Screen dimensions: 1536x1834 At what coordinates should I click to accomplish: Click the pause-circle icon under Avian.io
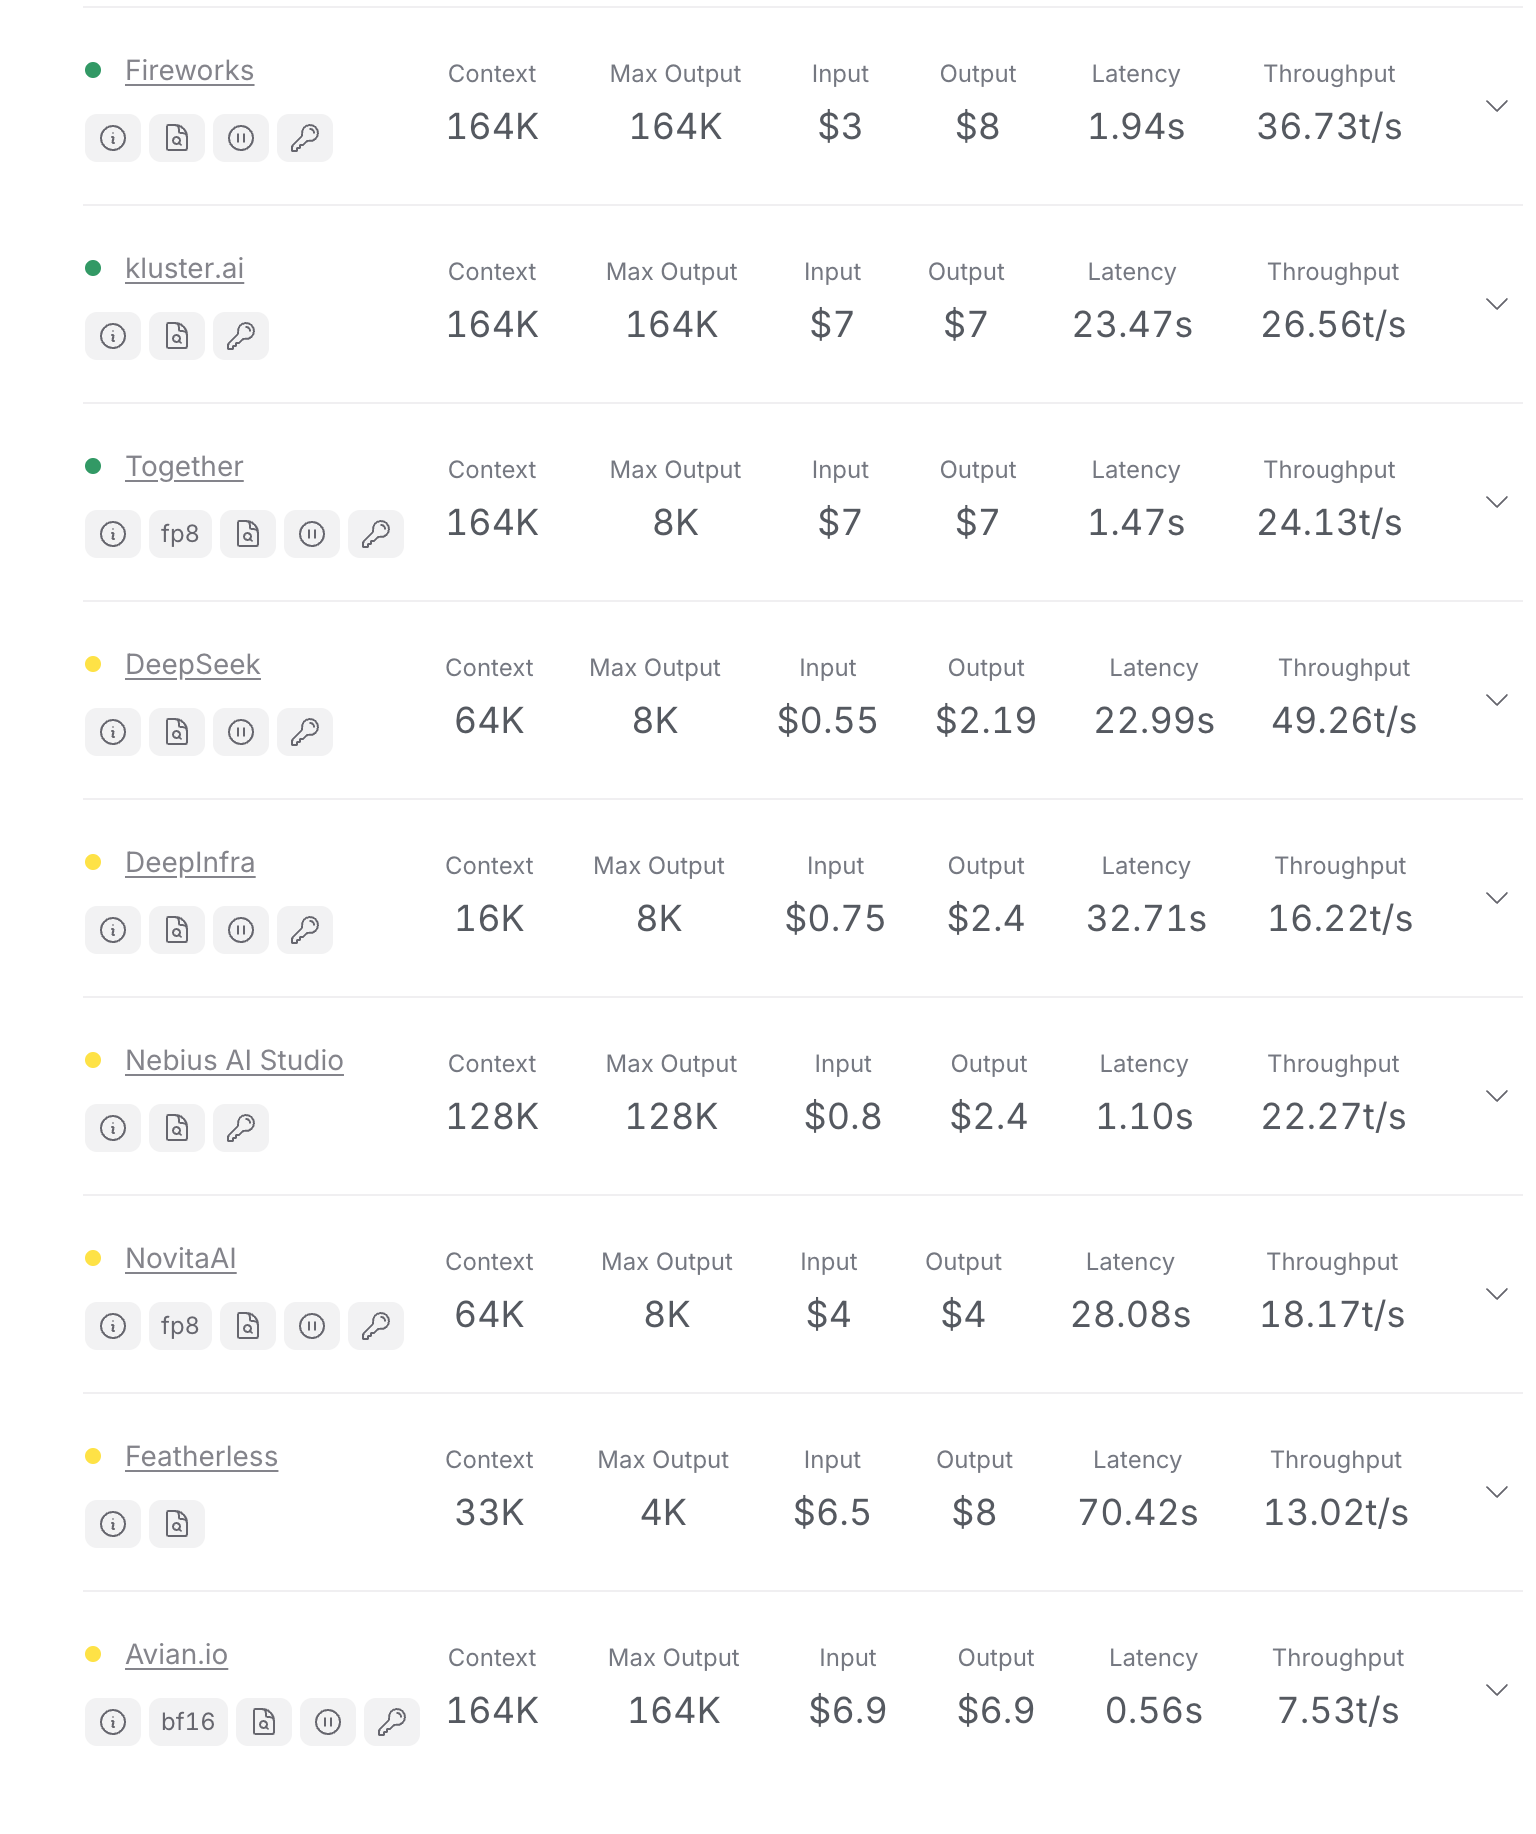point(328,1722)
